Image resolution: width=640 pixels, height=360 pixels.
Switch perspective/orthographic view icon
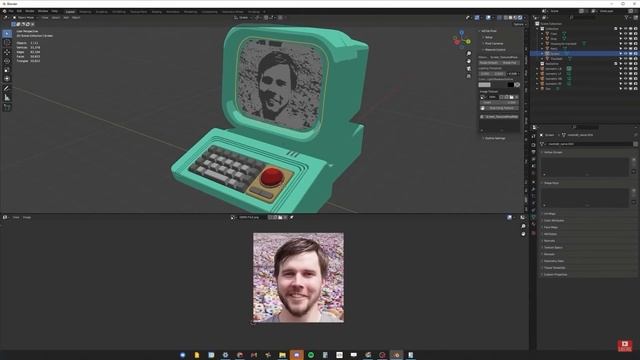click(469, 76)
